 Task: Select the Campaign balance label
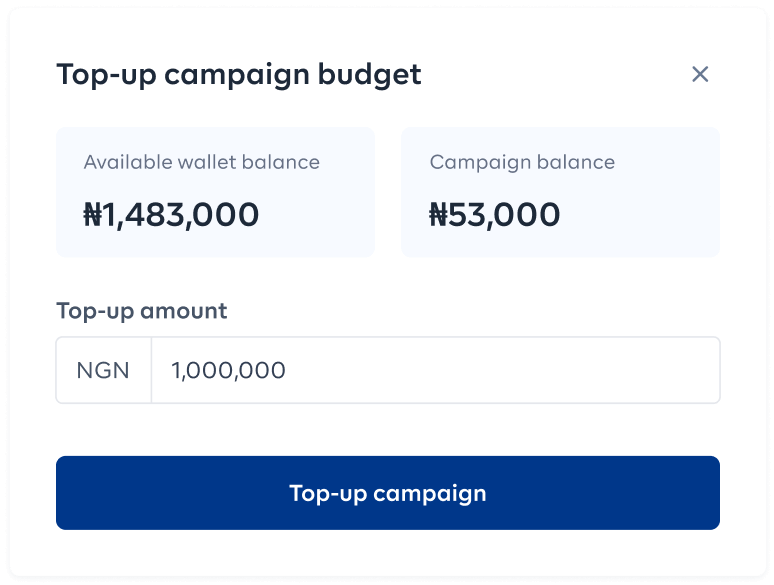tap(522, 163)
